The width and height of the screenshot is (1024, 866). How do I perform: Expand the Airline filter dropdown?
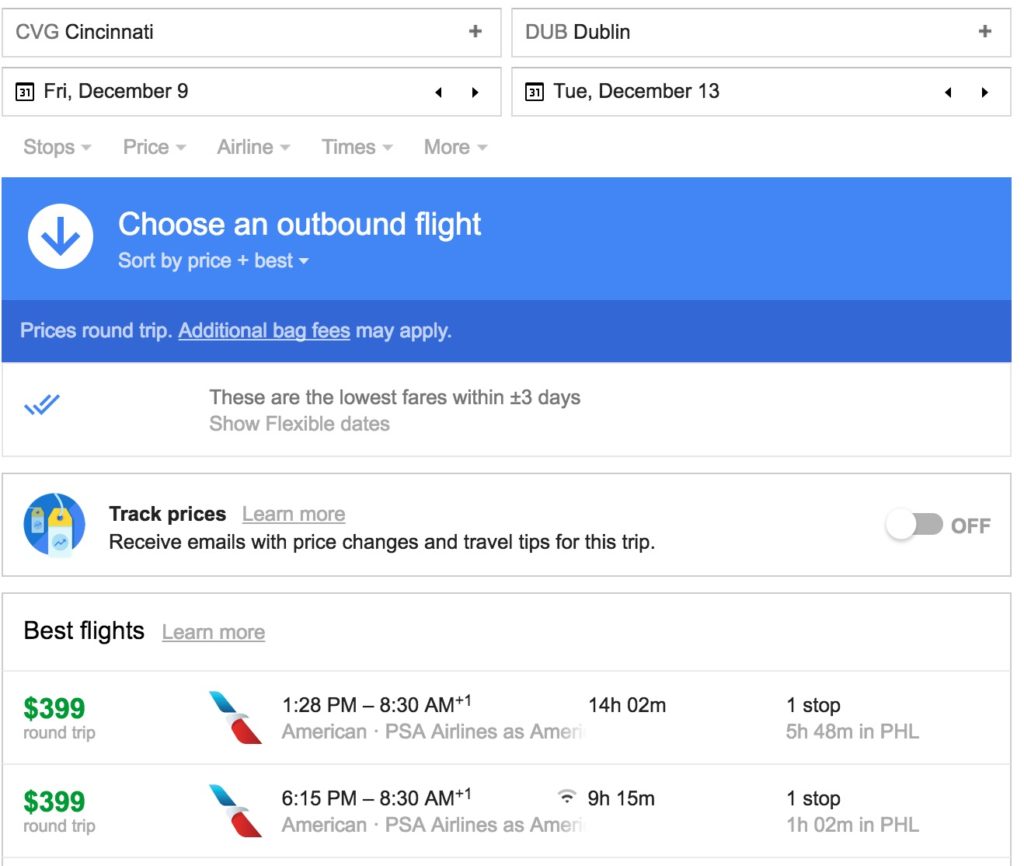pyautogui.click(x=253, y=147)
